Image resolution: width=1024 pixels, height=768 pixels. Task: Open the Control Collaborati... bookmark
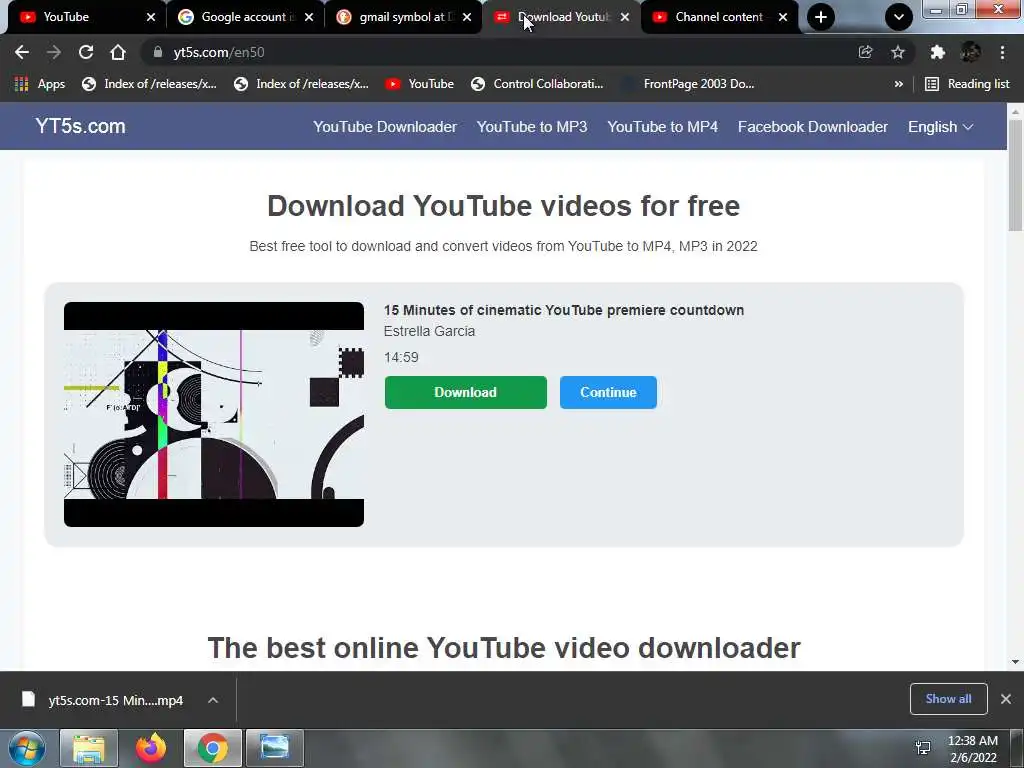click(537, 84)
